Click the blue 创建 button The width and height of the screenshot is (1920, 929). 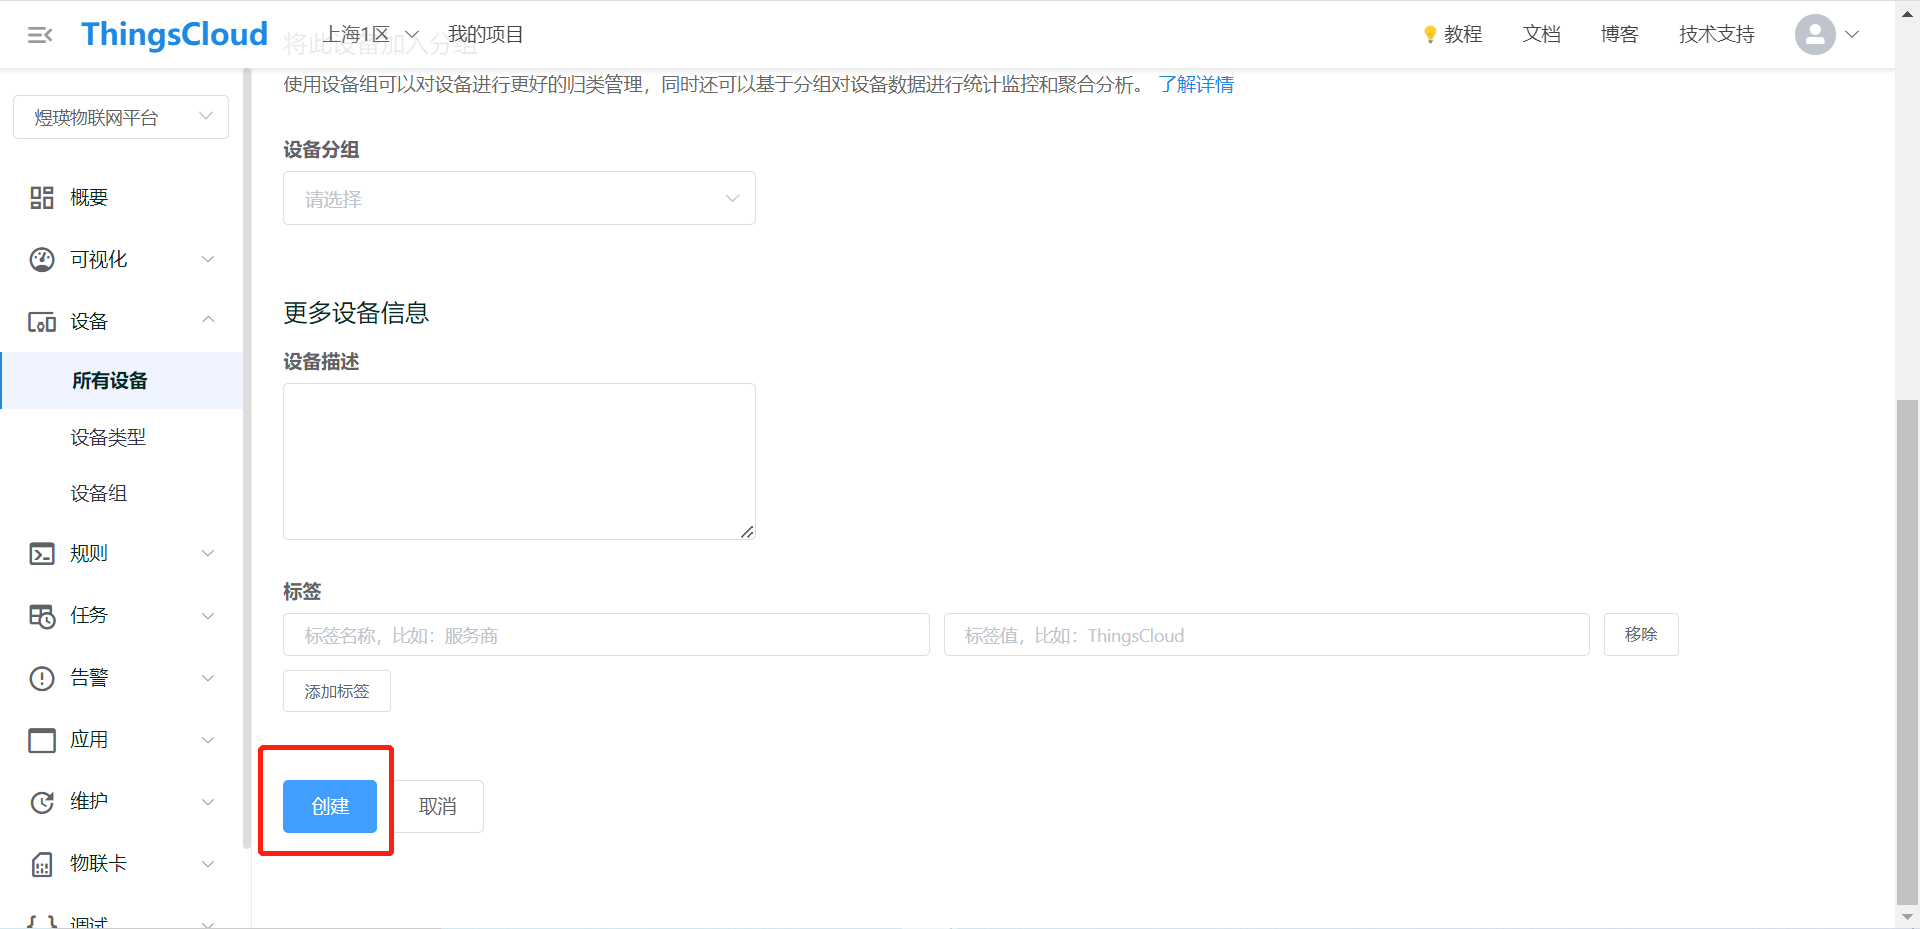click(x=330, y=806)
